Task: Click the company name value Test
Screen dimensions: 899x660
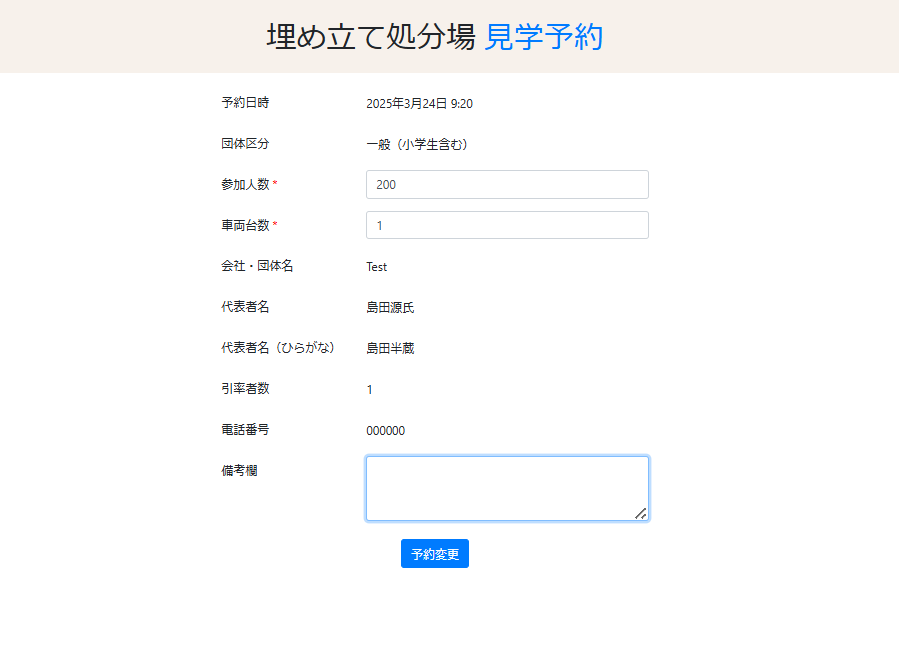Action: 377,267
